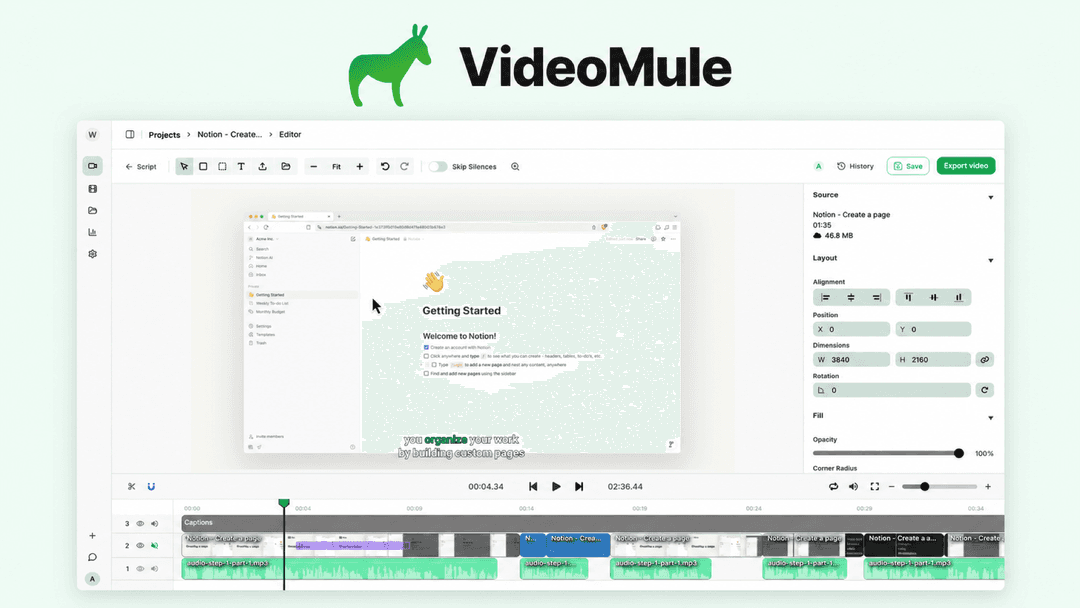Click the magnifier zoom icon beside Skip Silences

coord(515,167)
